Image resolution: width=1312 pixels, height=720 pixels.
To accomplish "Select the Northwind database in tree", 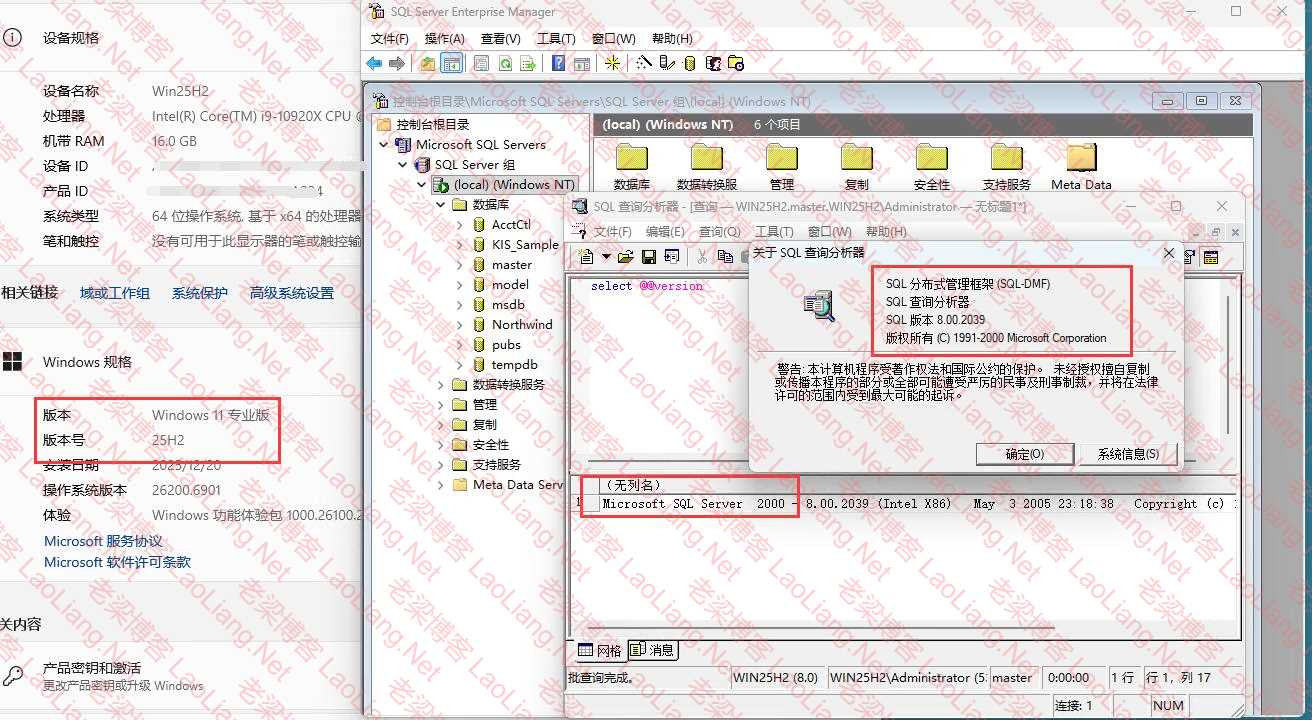I will (521, 325).
